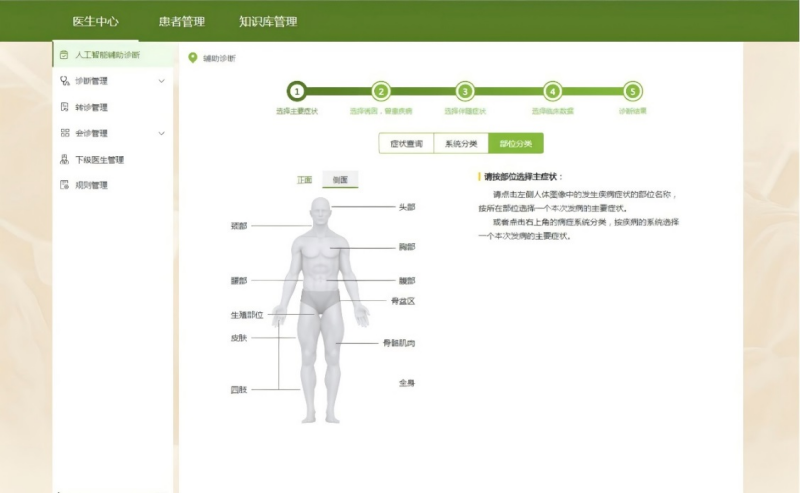
Task: Show the 正面 body view
Action: point(305,180)
